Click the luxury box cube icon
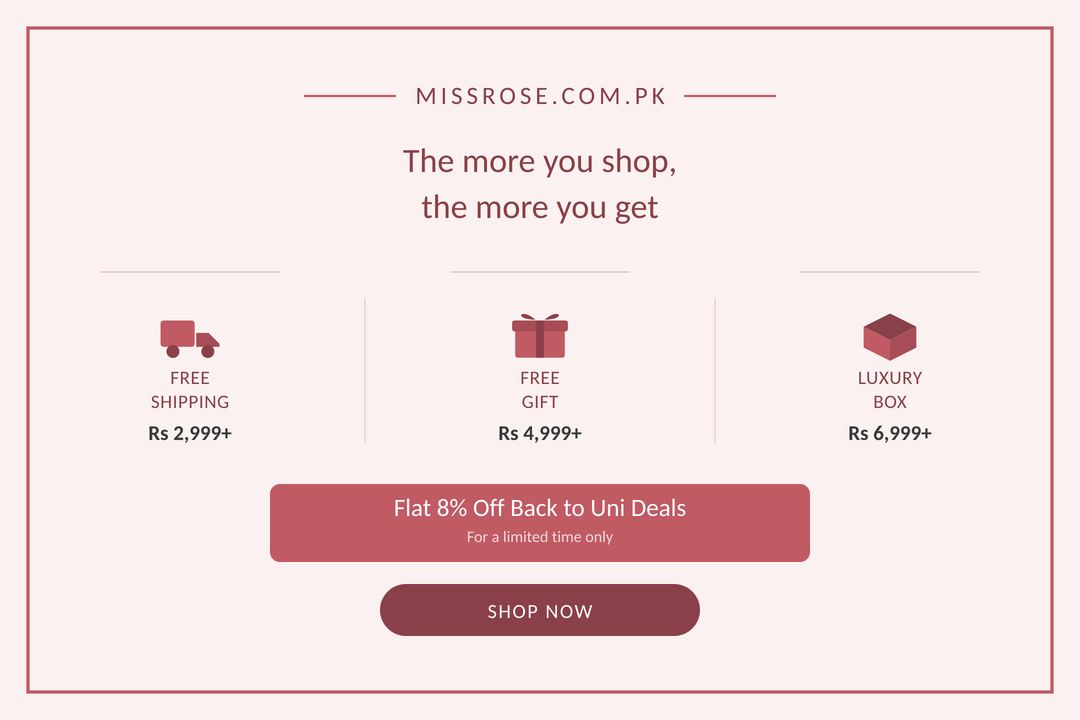Viewport: 1080px width, 720px height. coord(890,337)
